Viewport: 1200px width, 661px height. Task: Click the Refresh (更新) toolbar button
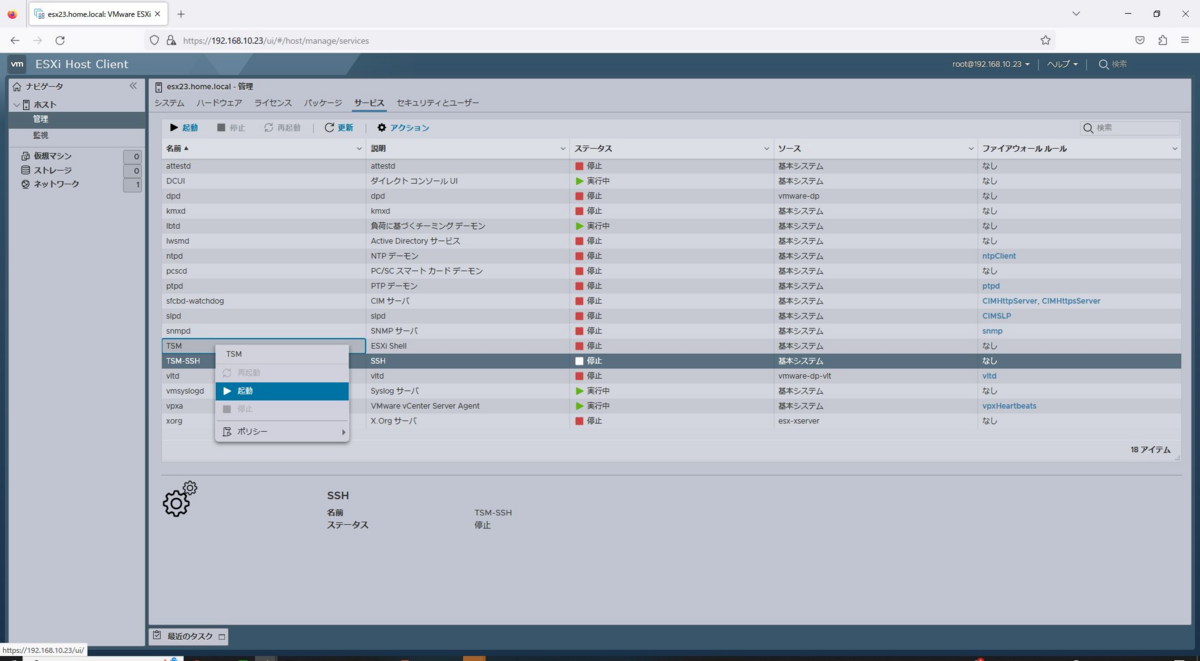coord(339,128)
